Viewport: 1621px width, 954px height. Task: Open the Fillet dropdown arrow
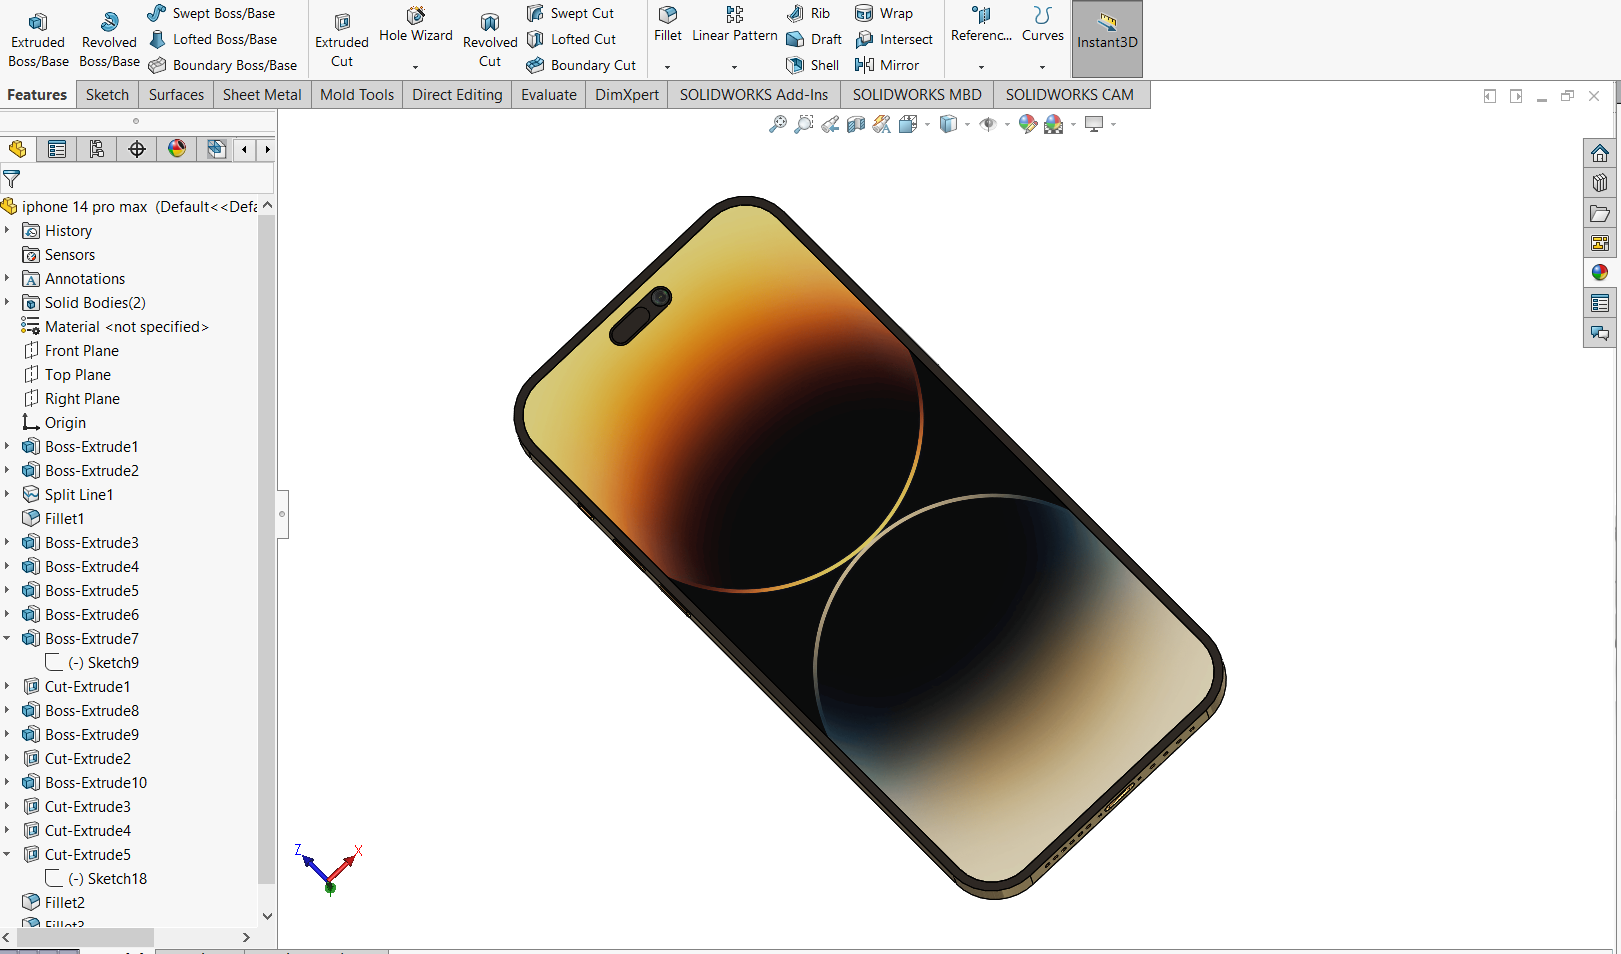point(668,67)
